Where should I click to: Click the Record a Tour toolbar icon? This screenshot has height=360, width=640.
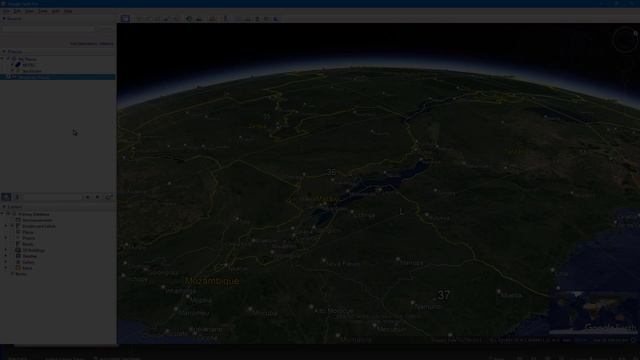(176, 19)
